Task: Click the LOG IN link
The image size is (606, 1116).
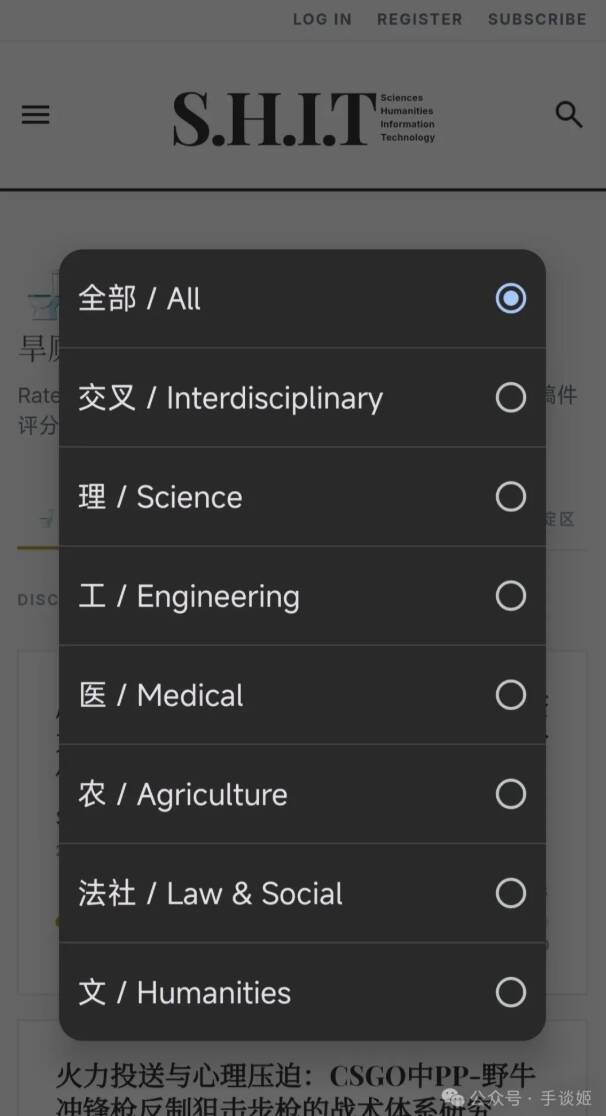Action: pyautogui.click(x=322, y=19)
